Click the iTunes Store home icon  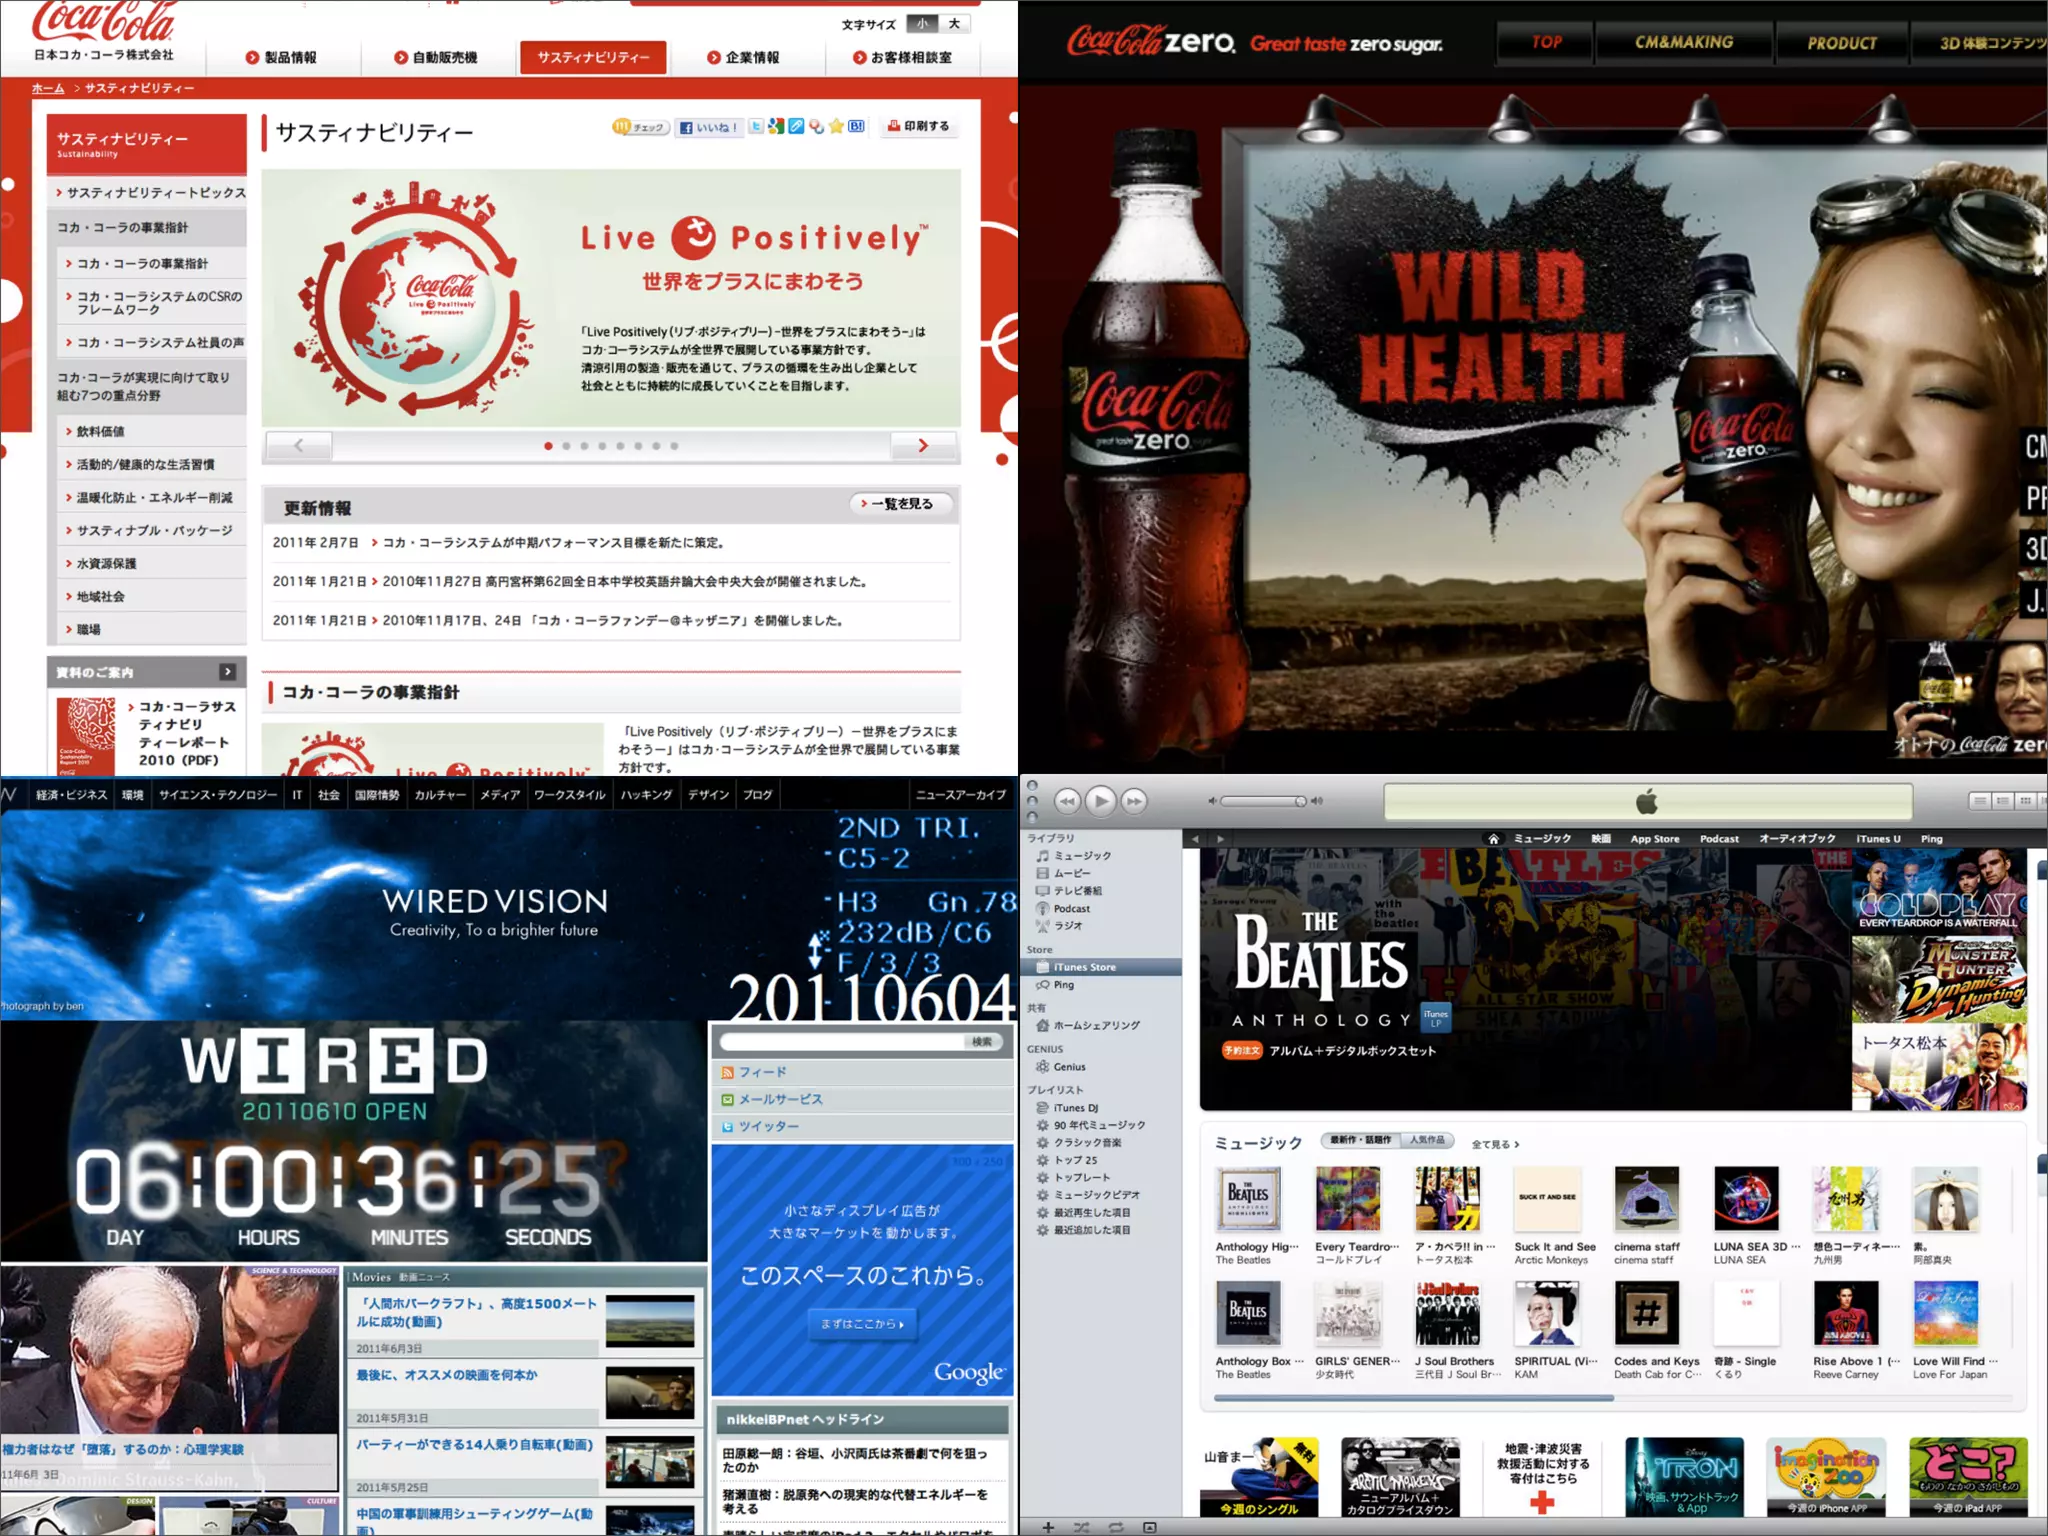(1493, 839)
